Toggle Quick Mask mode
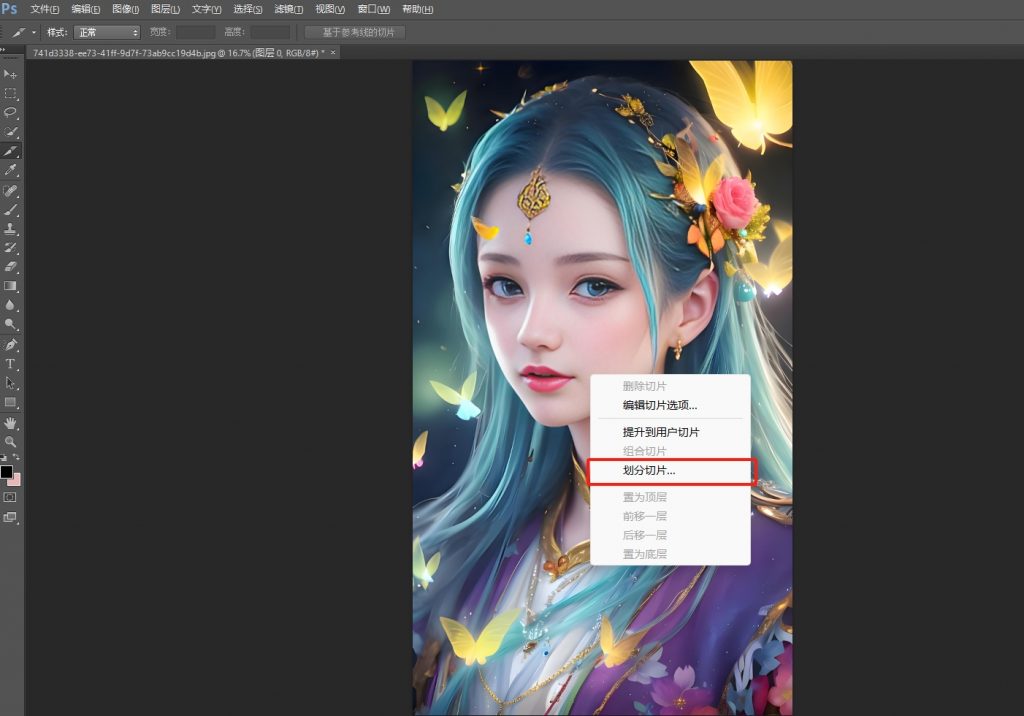The width and height of the screenshot is (1024, 716). 10,497
